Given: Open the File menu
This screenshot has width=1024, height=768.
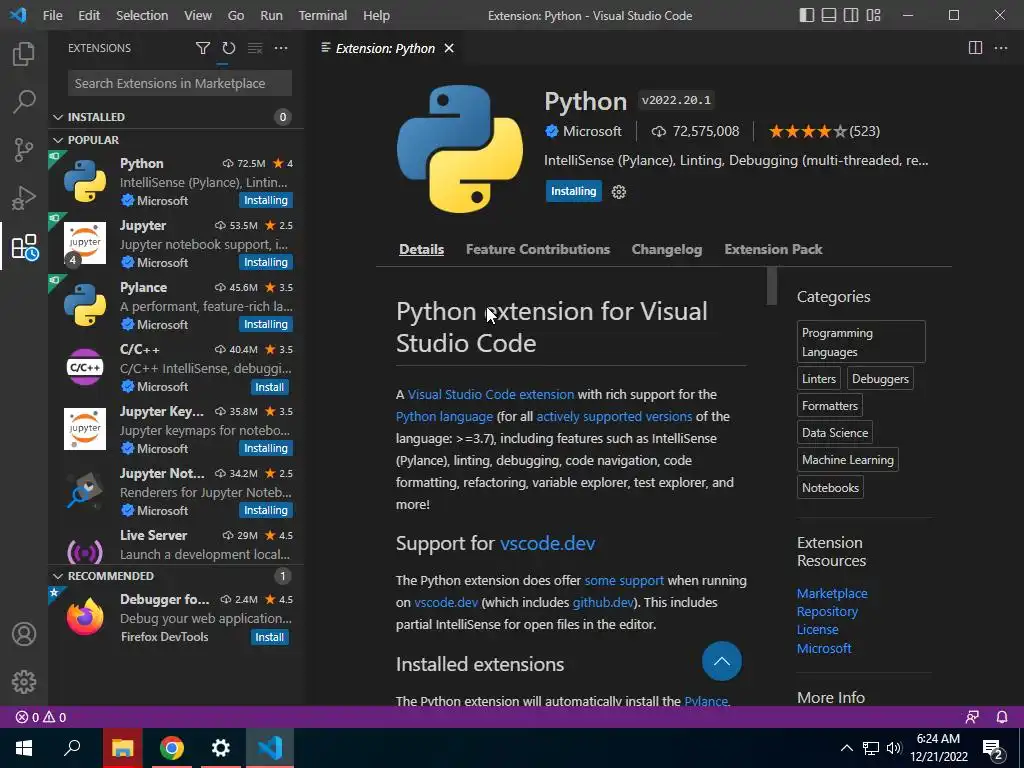Looking at the screenshot, I should pos(52,15).
